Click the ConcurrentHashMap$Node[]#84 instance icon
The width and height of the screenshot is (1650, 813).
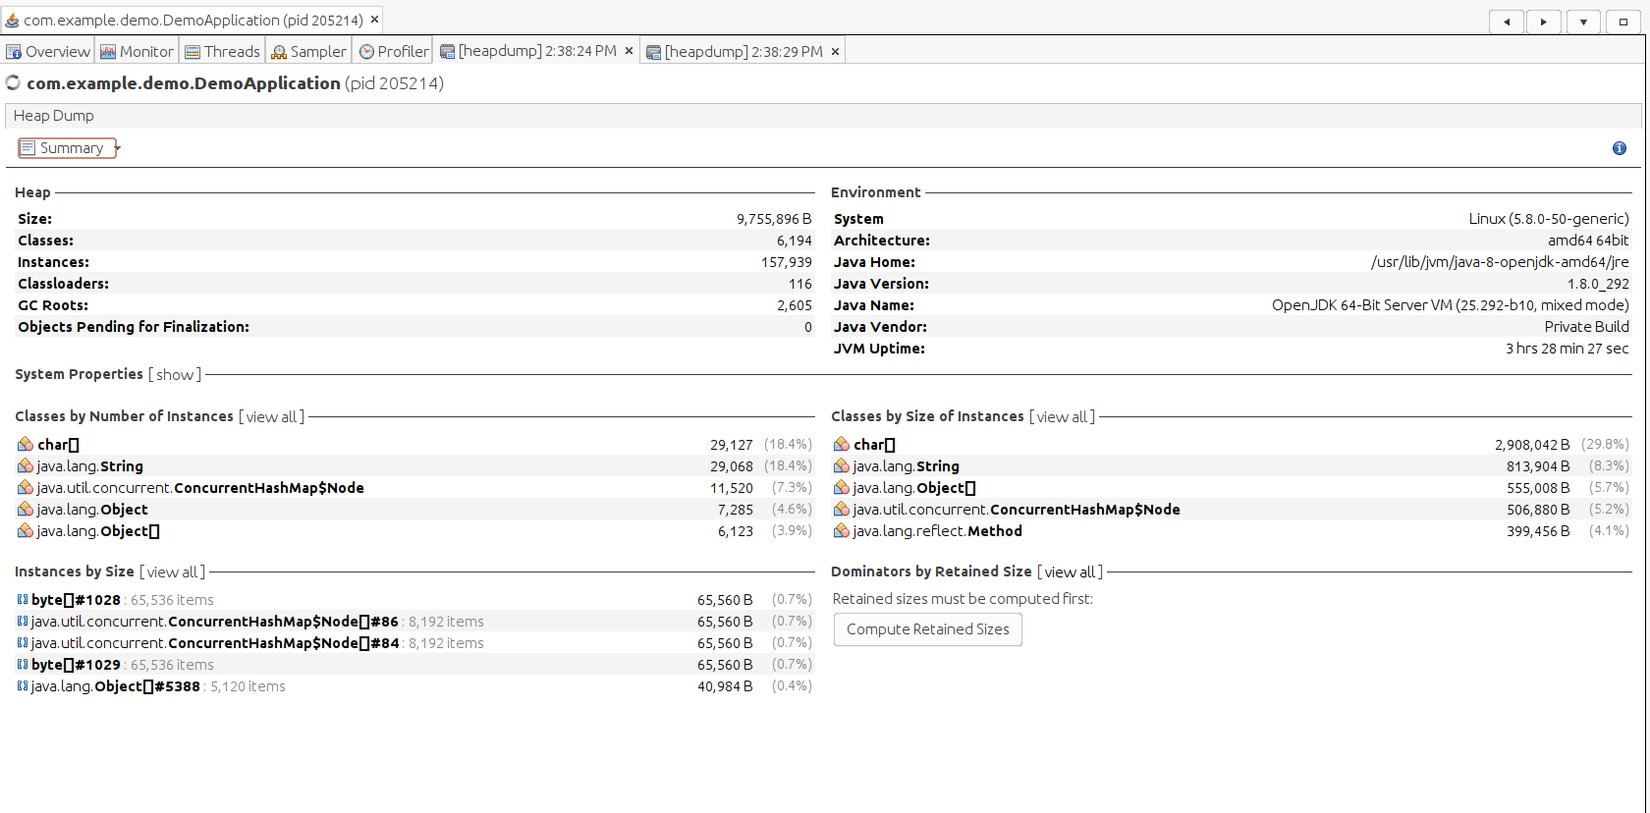tap(22, 643)
